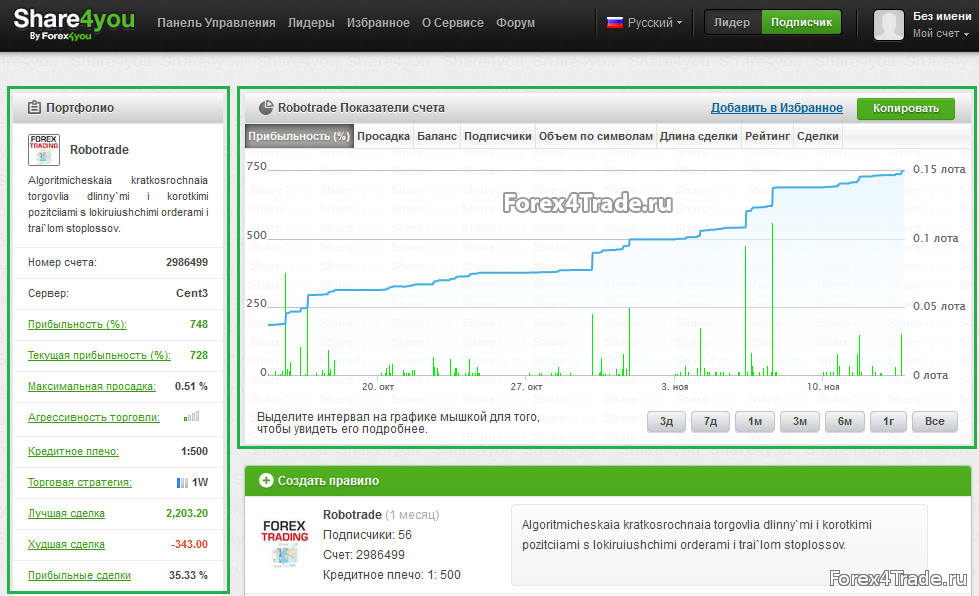
Task: Click the Портфолио clipboard icon
Action: 34,107
